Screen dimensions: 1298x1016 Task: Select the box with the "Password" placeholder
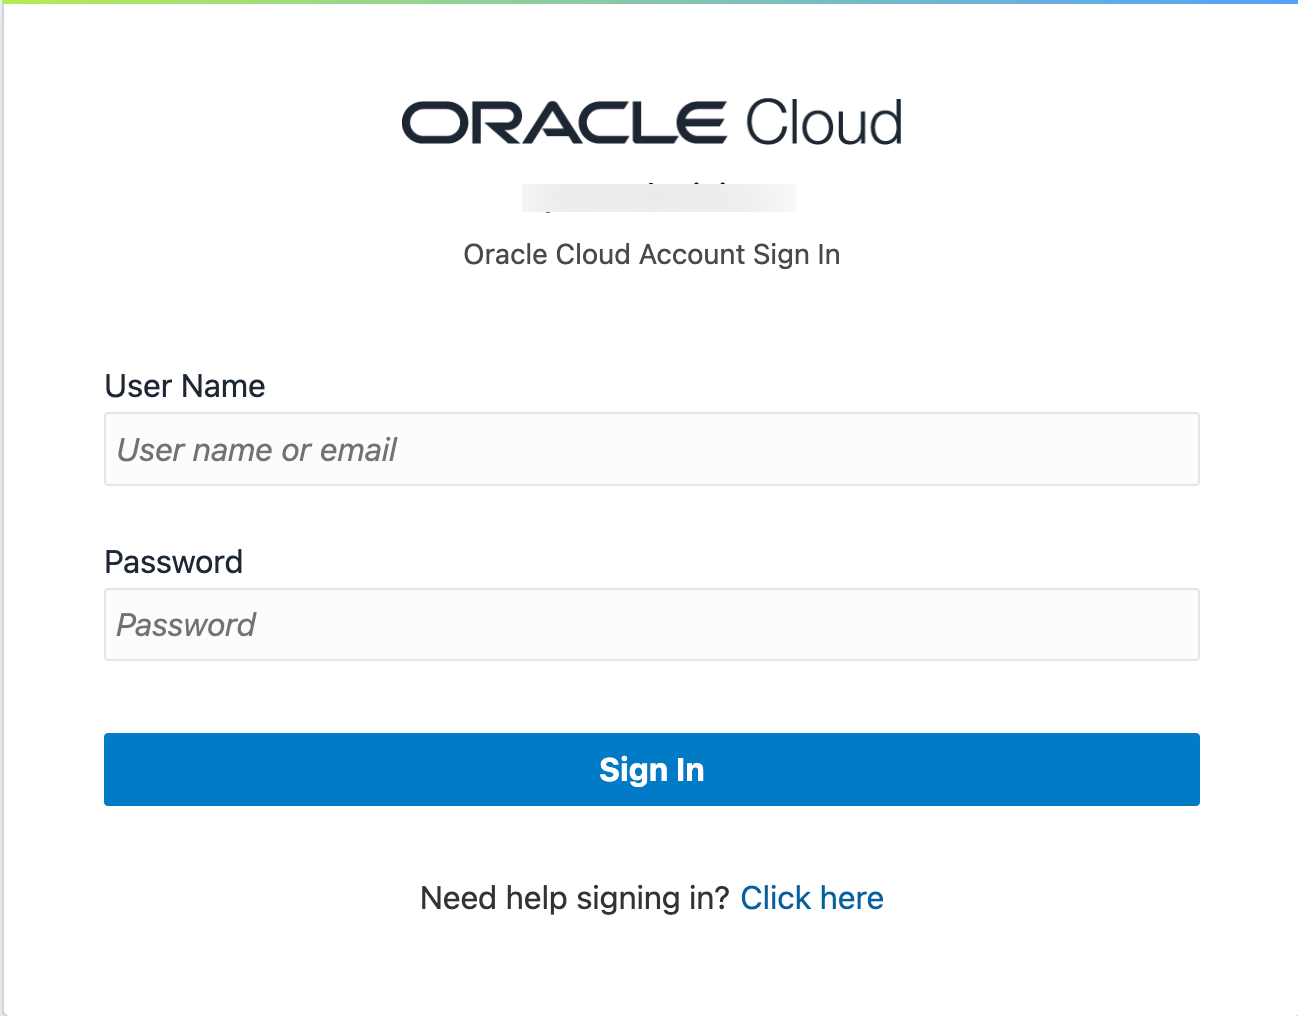point(651,625)
